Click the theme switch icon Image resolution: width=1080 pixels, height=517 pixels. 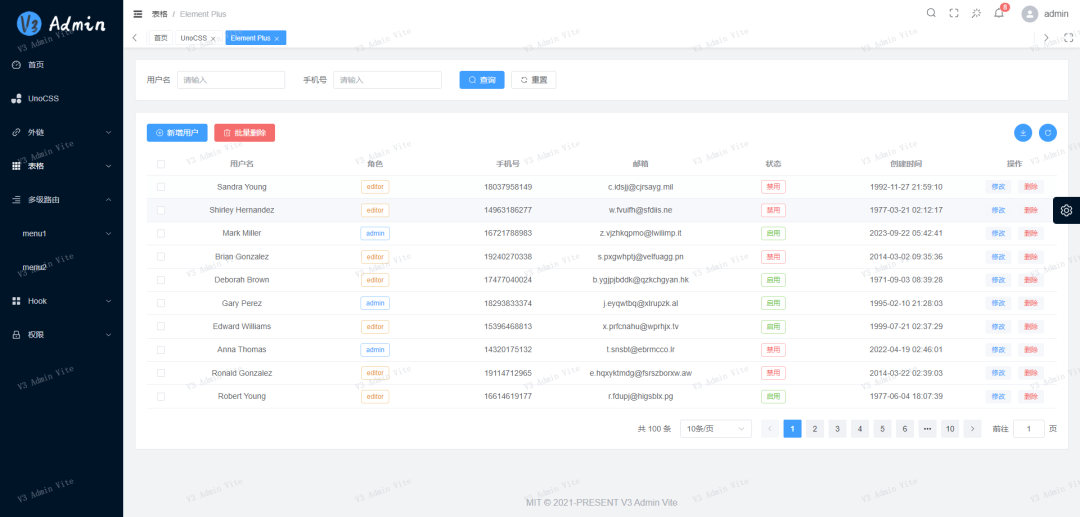976,13
